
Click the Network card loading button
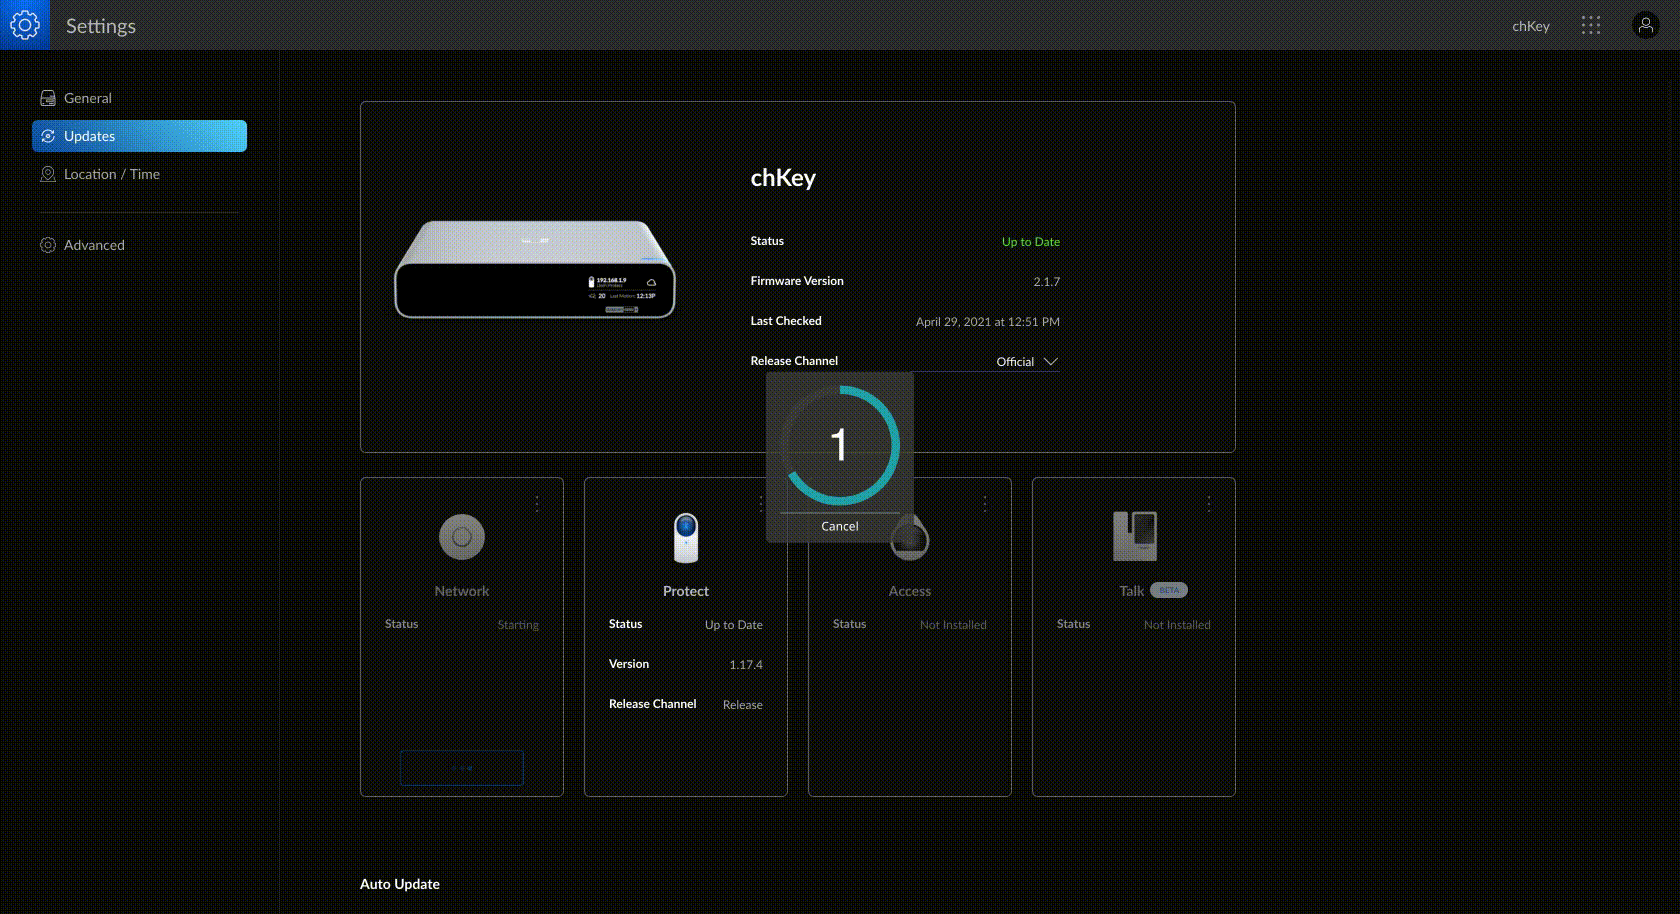point(462,768)
